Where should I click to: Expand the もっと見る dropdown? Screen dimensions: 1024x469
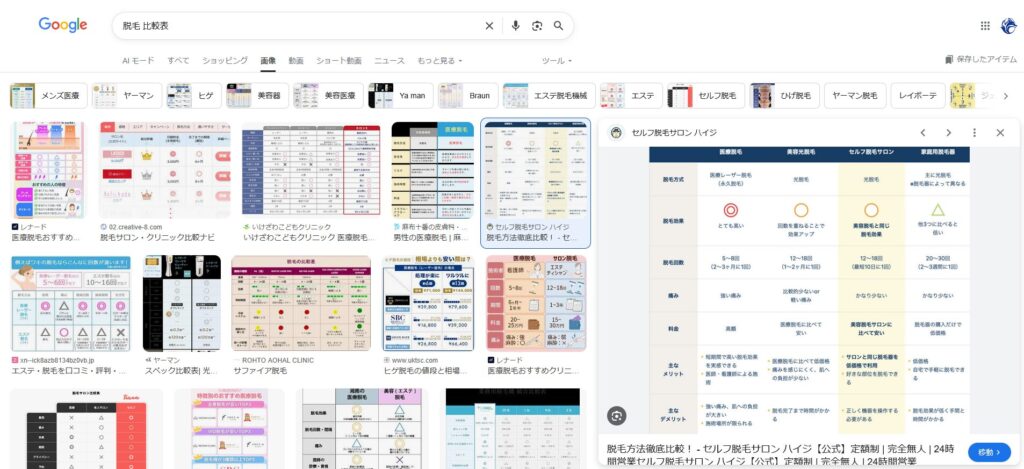click(439, 61)
